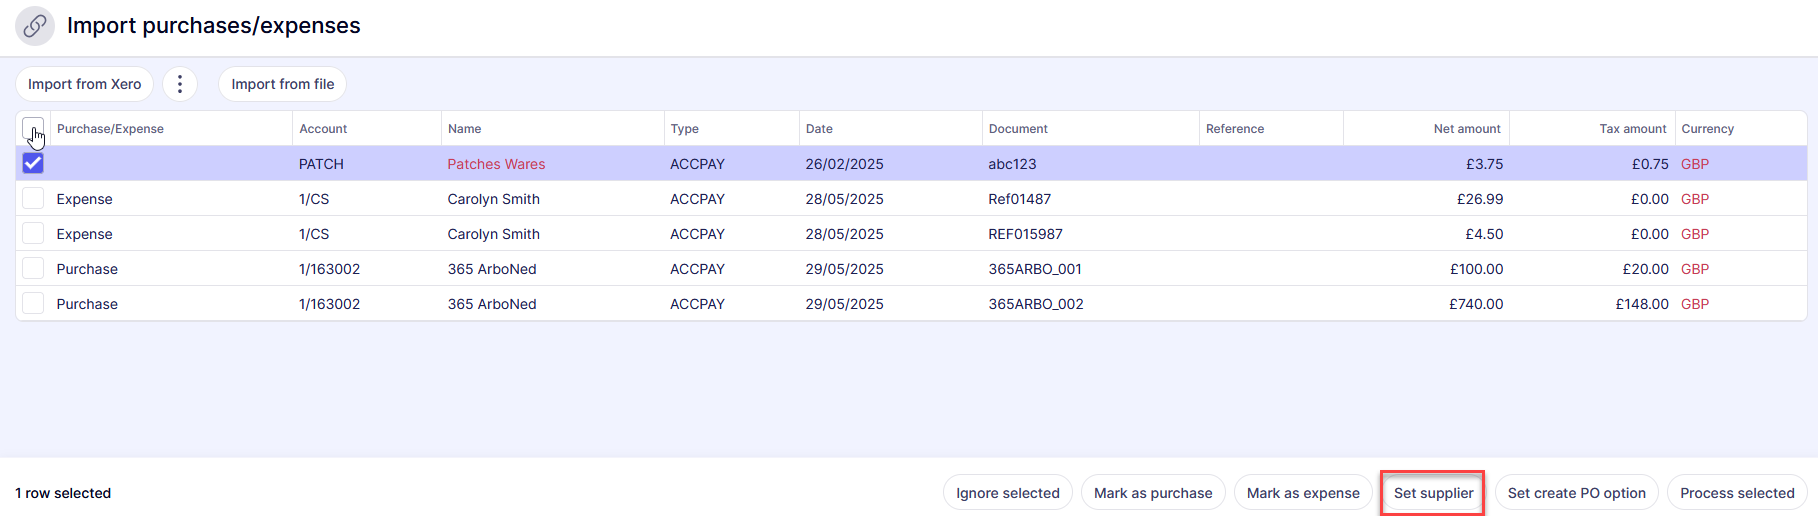Check the 365ARBO_001 row checkbox
1818x516 pixels.
coord(33,269)
